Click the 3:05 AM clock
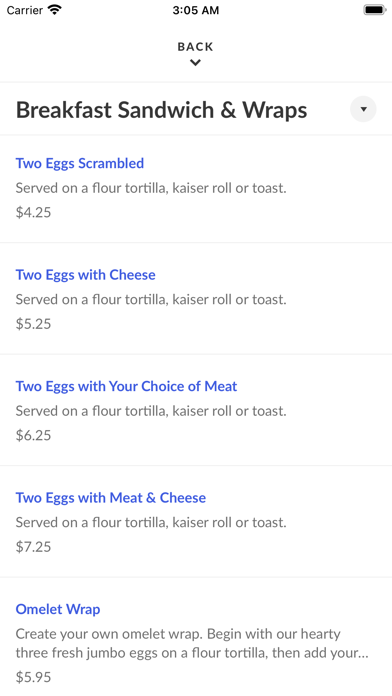Viewport: 392px width, 696px height. tap(196, 10)
